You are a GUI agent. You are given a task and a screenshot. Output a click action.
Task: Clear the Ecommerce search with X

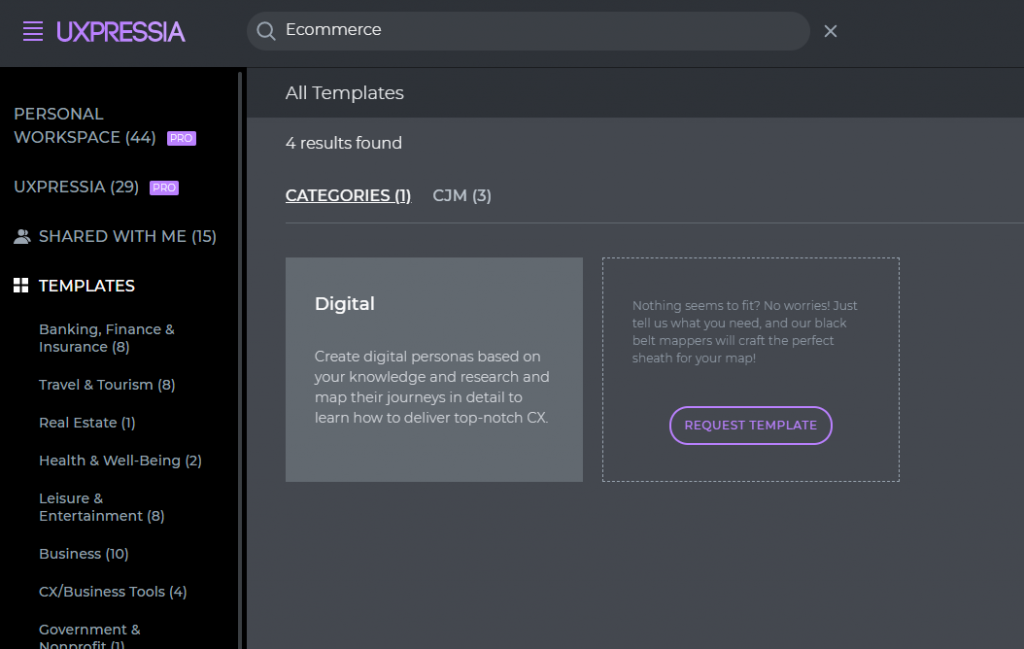click(830, 31)
